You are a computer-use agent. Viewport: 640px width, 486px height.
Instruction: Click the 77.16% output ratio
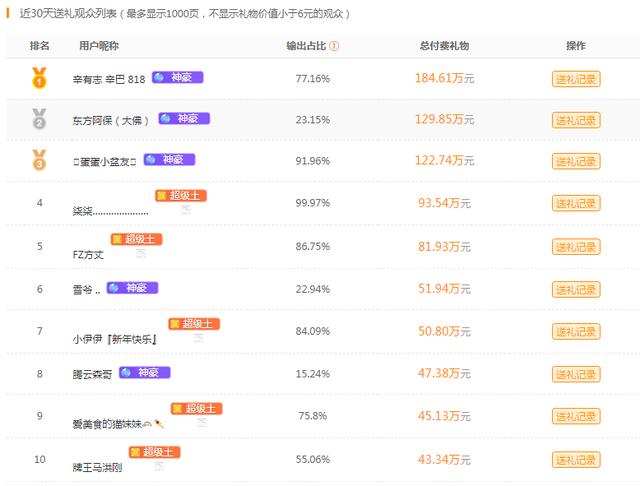click(313, 78)
